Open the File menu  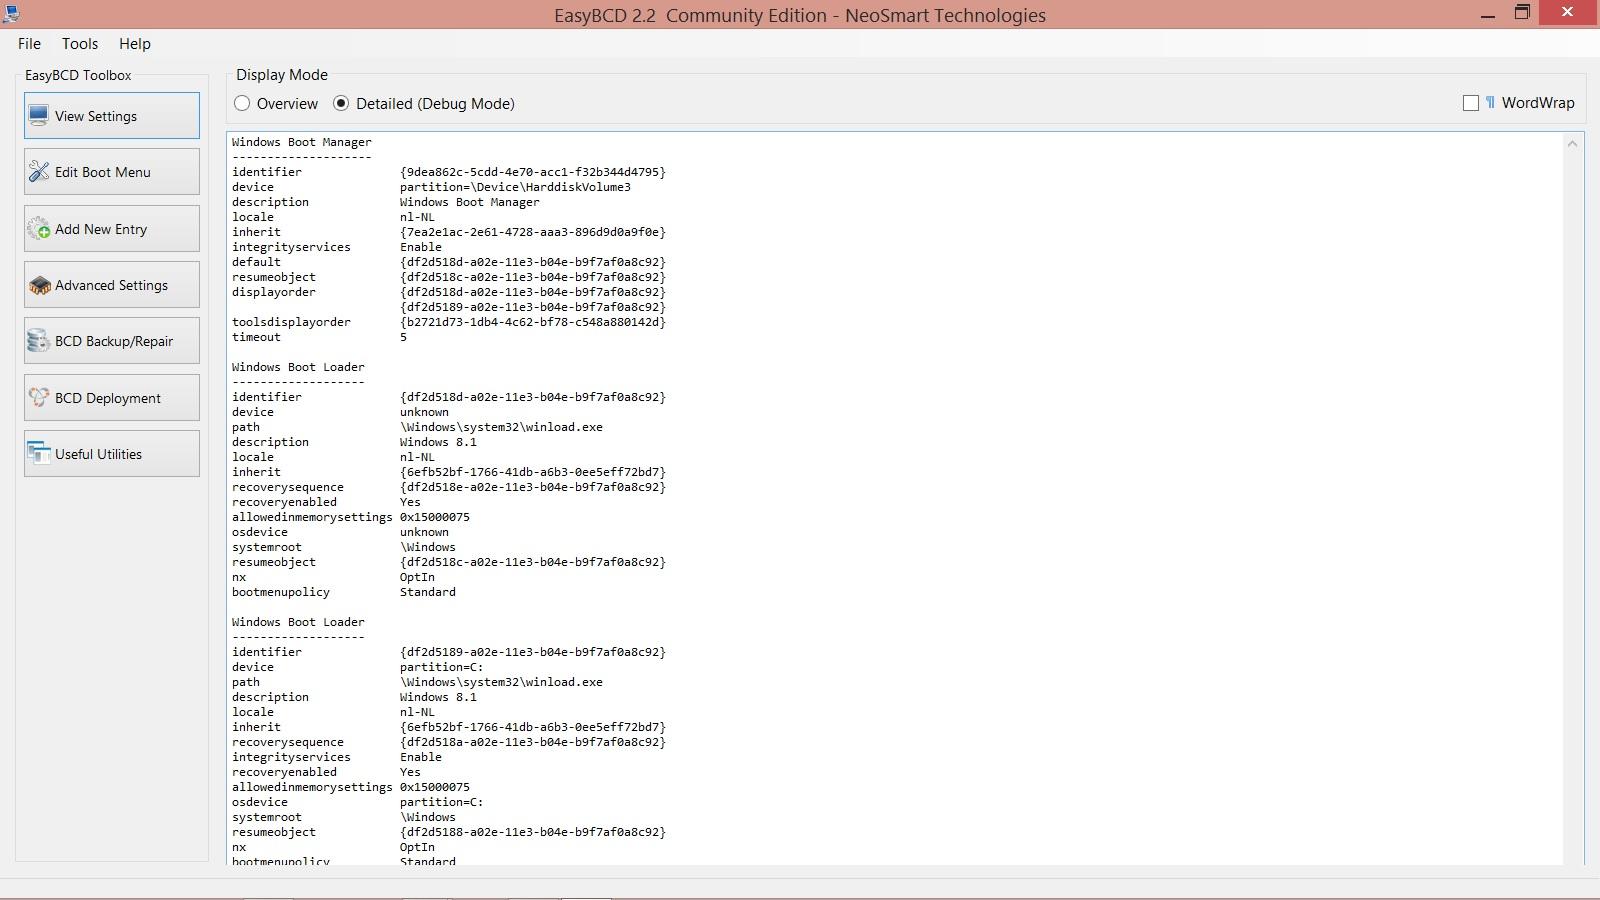(x=29, y=43)
